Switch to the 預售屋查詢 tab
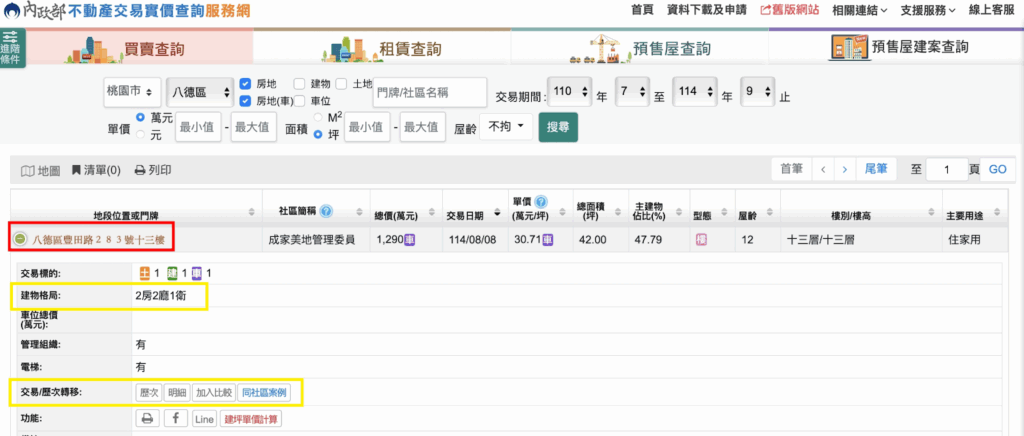1024x436 pixels. click(640, 48)
